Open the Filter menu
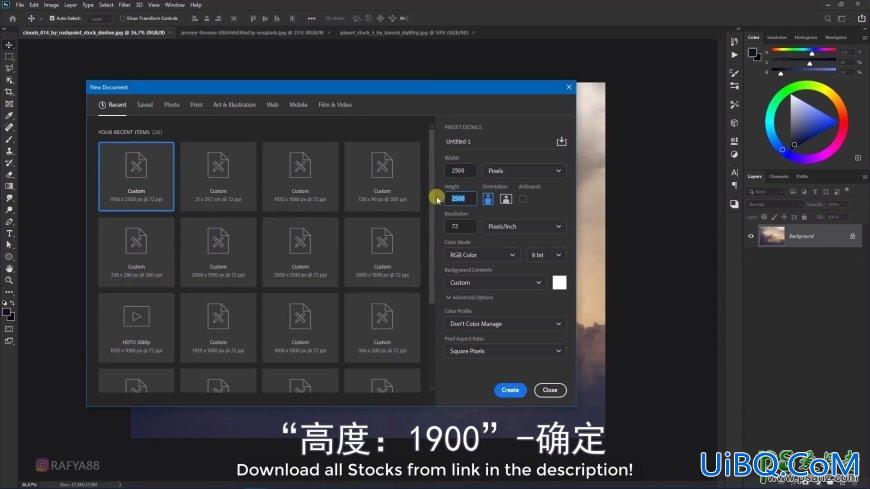 (x=124, y=5)
